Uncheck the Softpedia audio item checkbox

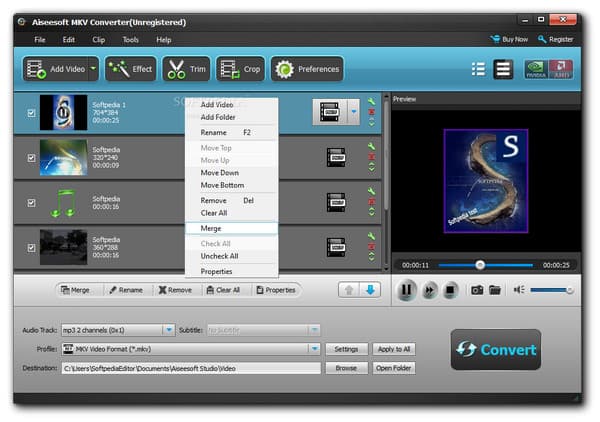[x=31, y=202]
